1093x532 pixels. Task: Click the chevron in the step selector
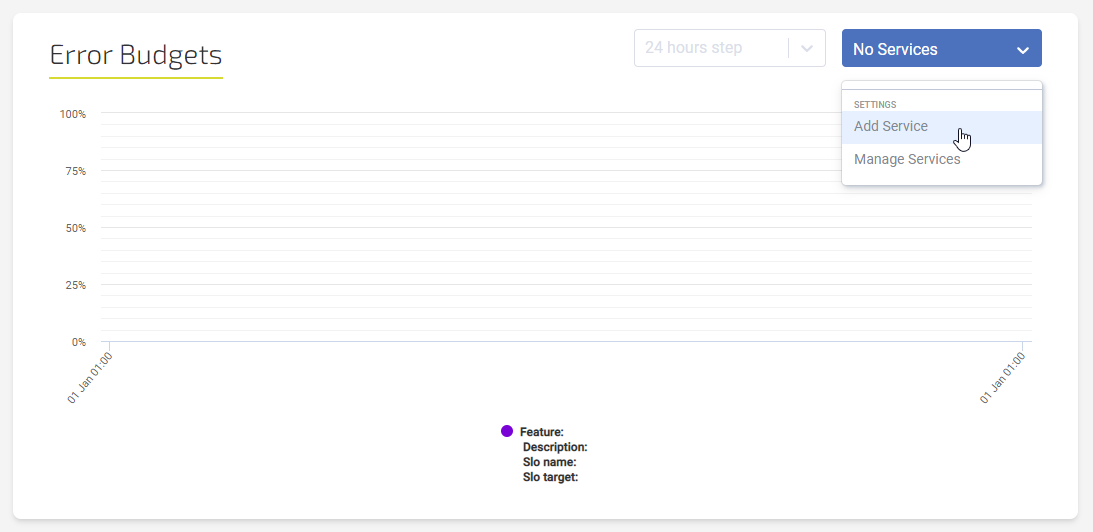click(808, 48)
